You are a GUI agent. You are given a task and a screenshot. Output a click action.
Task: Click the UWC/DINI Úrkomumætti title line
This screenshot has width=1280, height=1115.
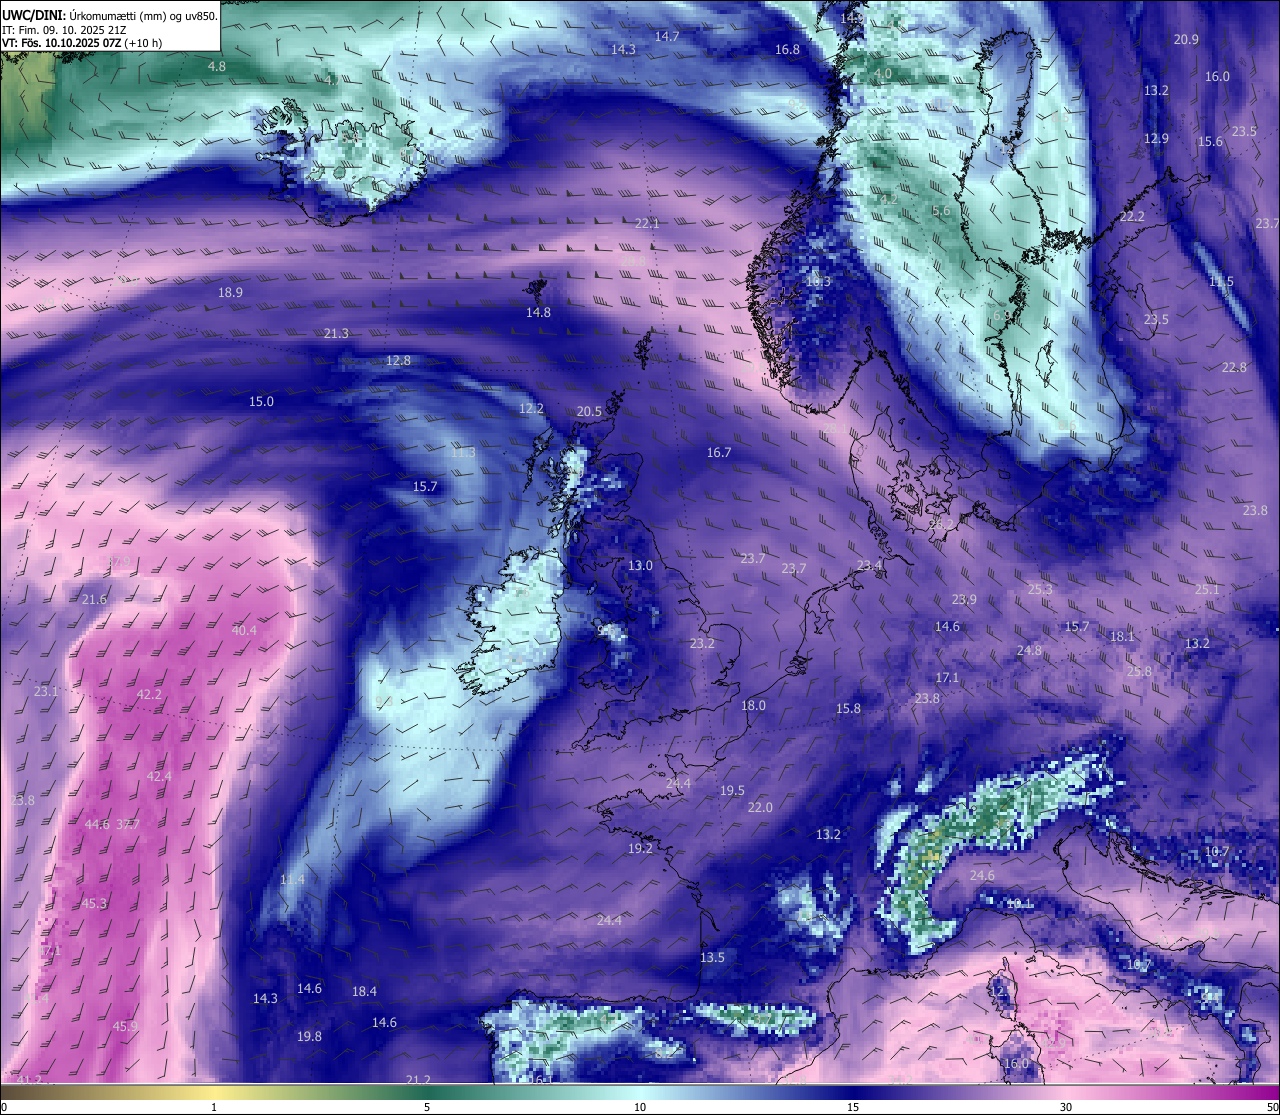pos(110,16)
